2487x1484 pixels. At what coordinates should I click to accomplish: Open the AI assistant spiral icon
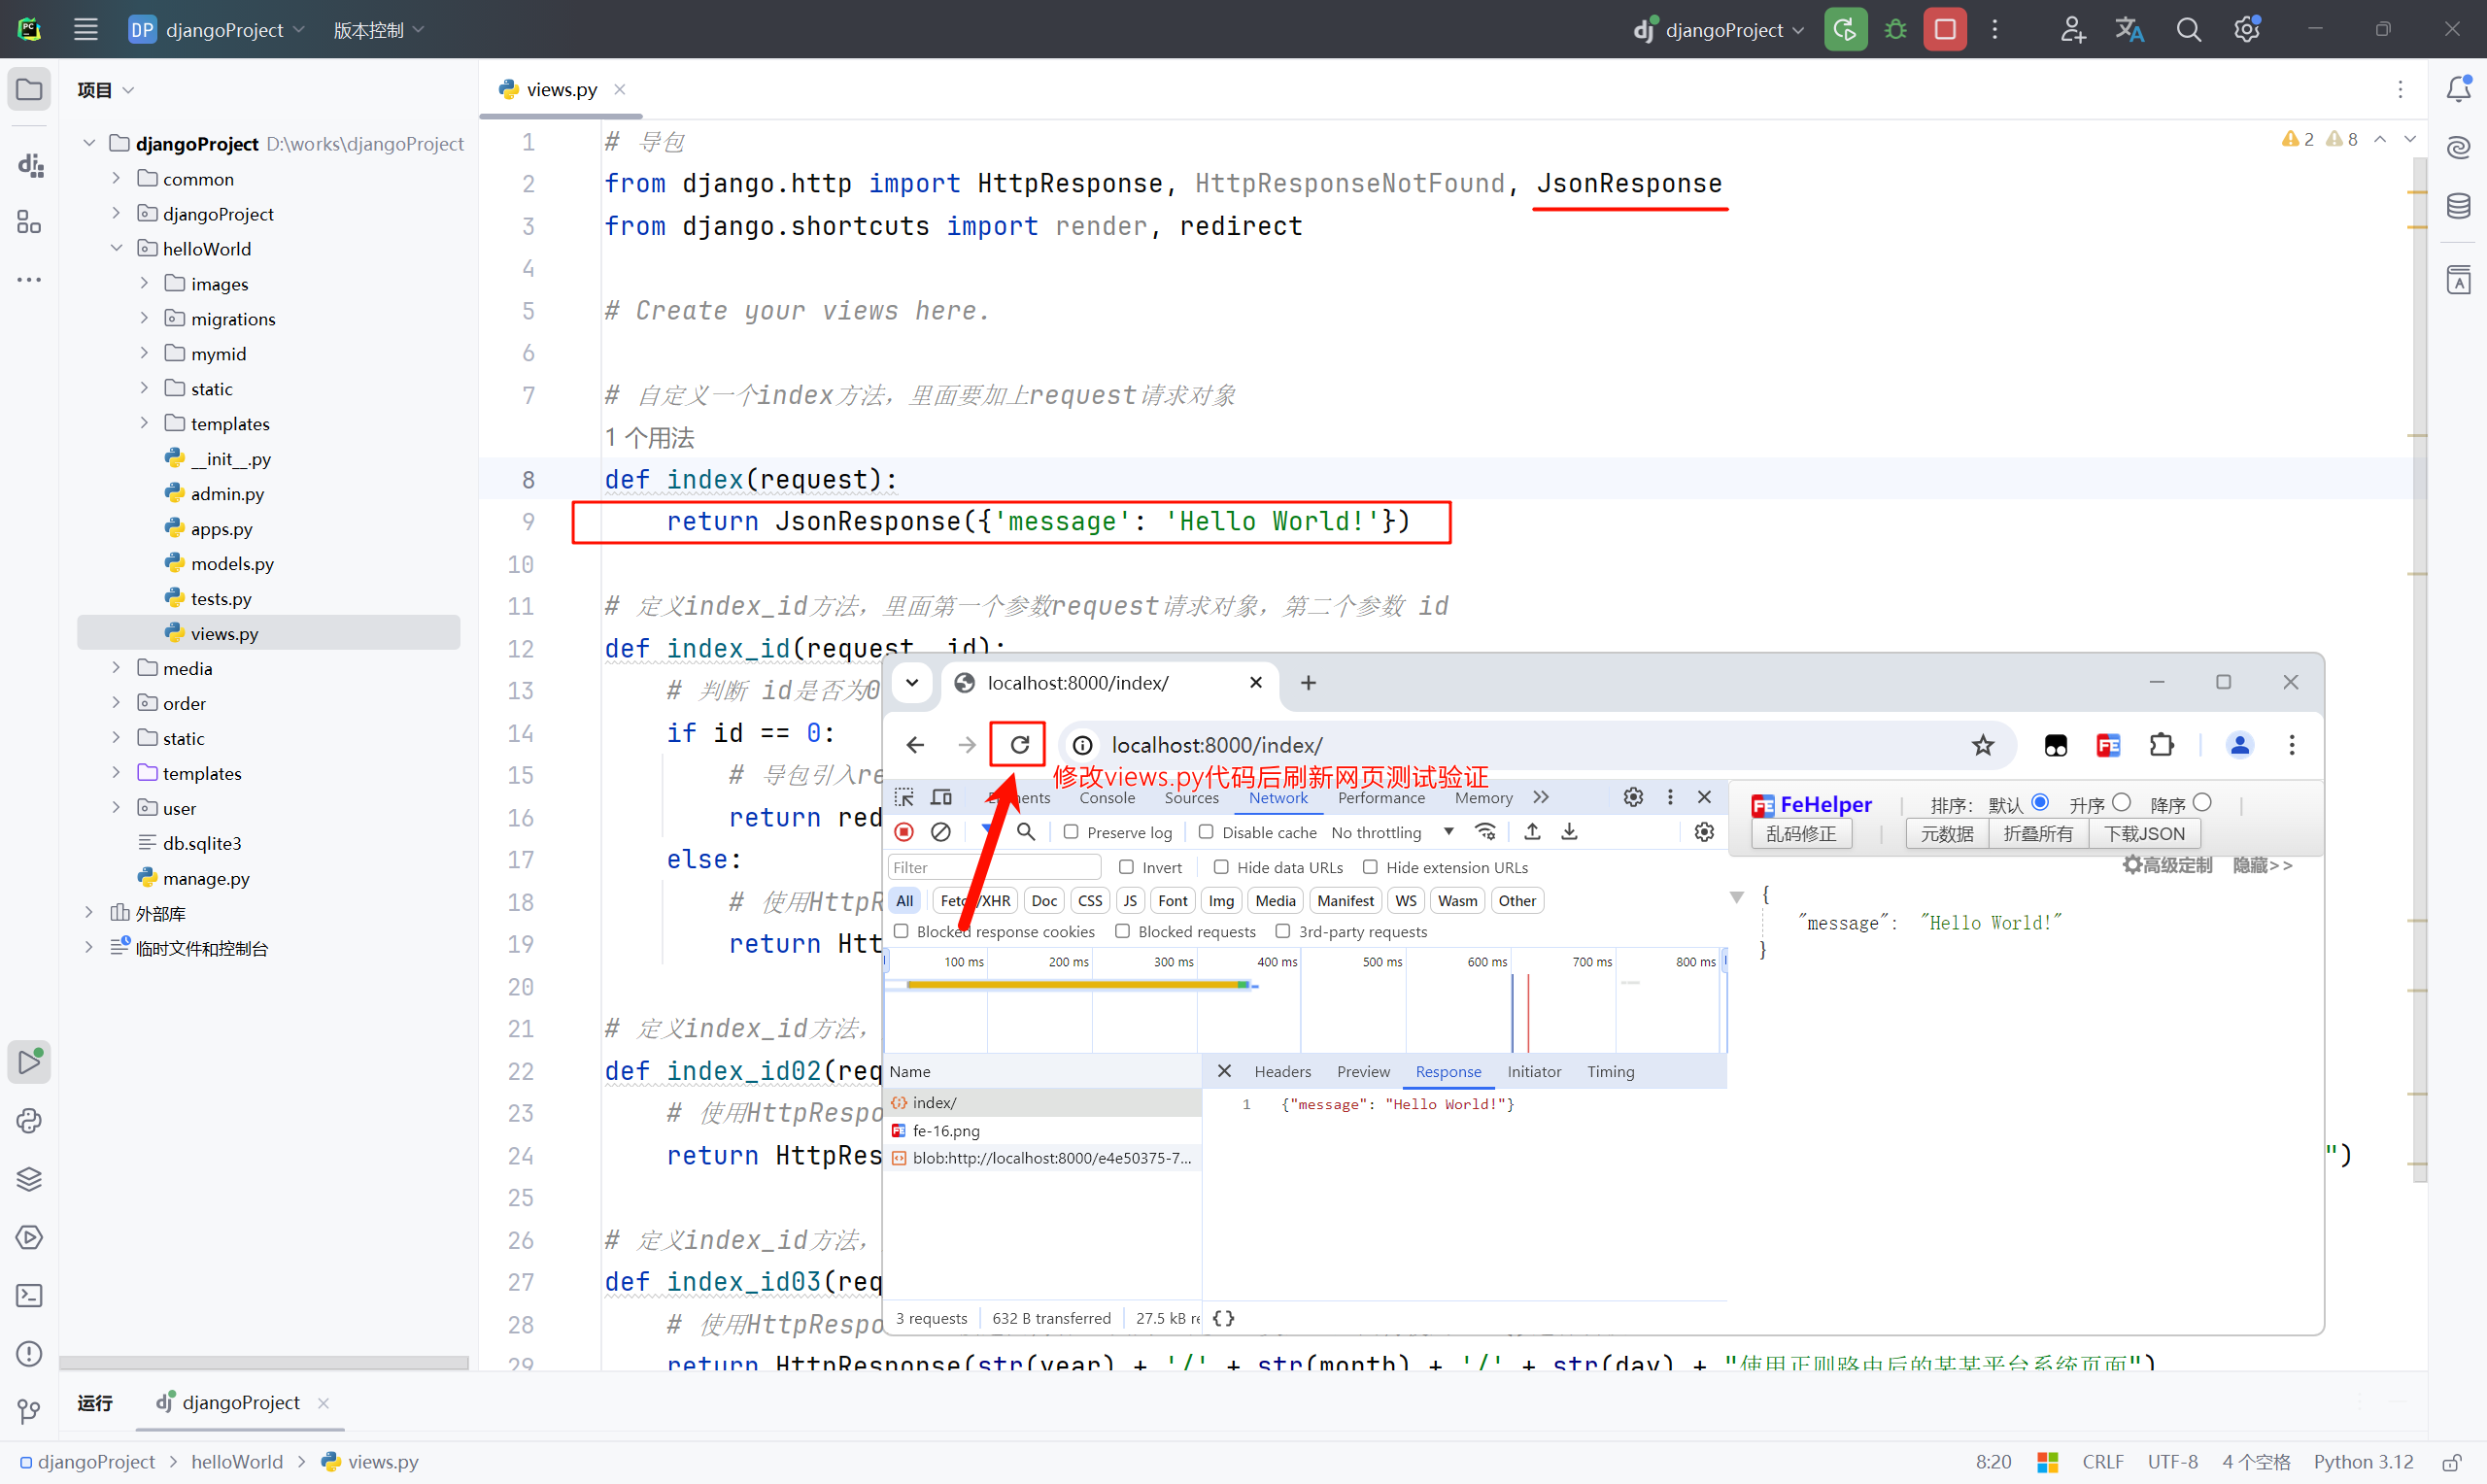(2458, 148)
